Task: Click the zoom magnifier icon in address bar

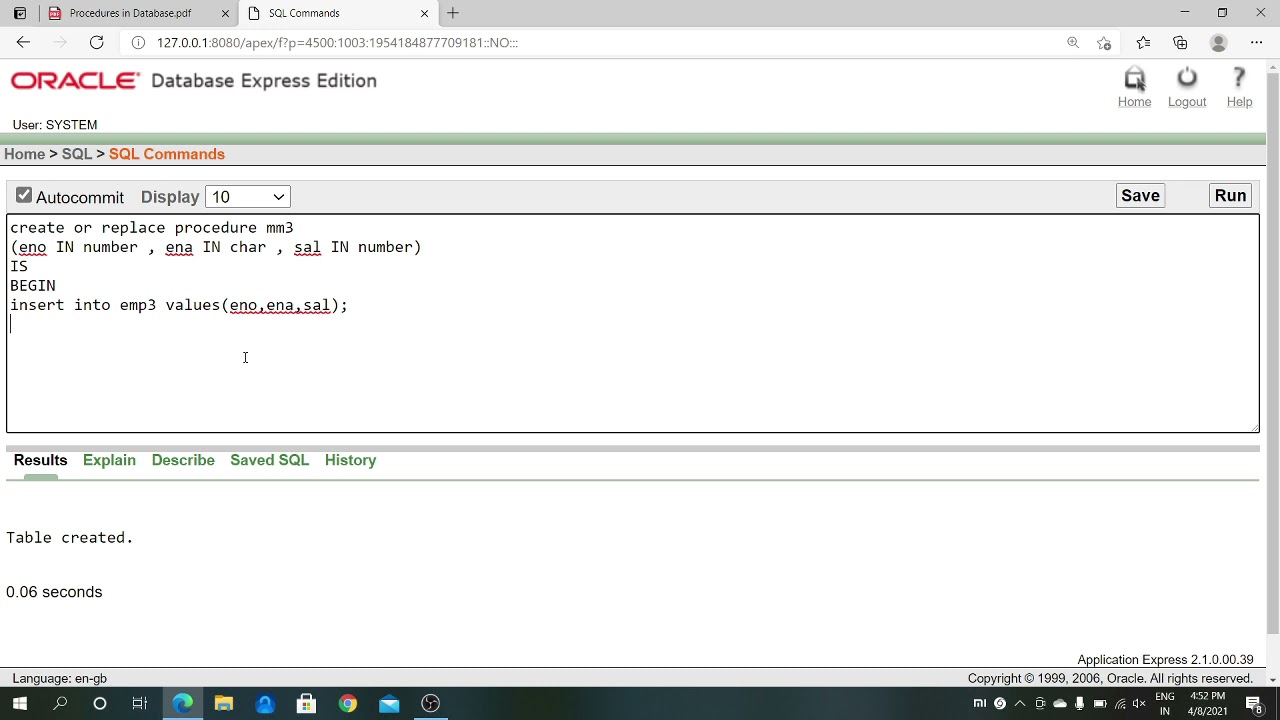Action: (x=1073, y=42)
